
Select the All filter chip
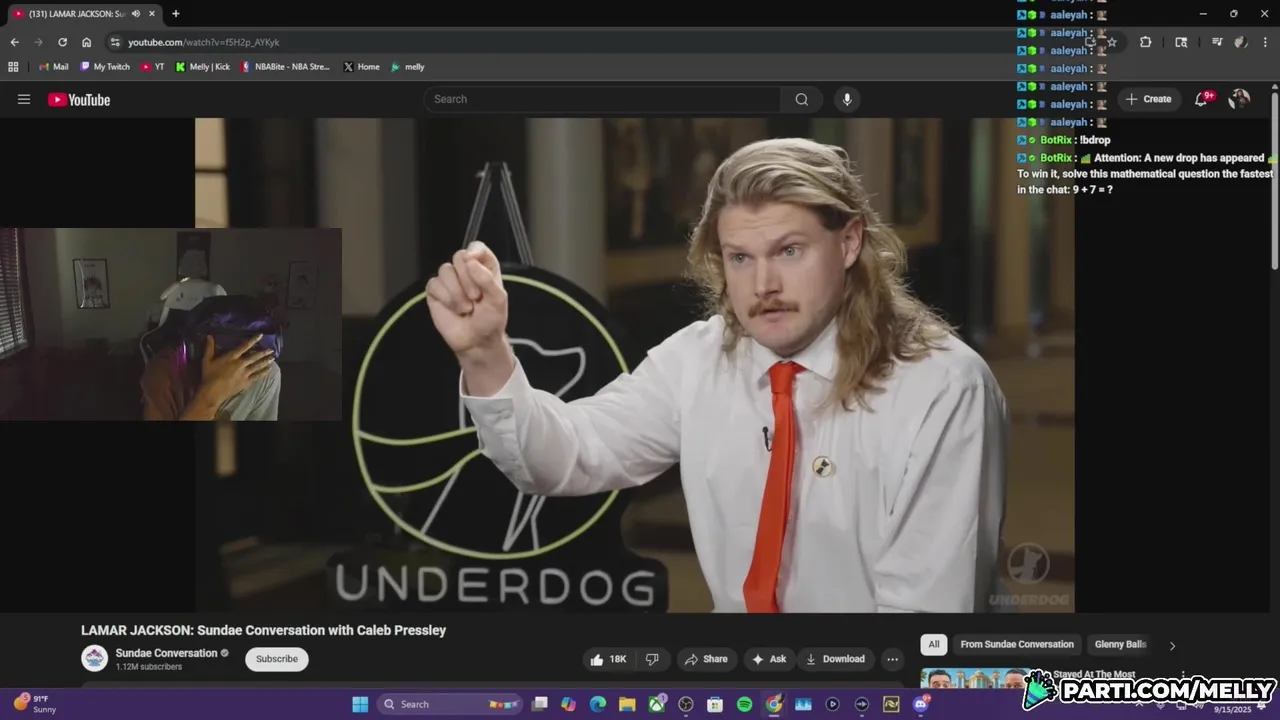click(934, 645)
